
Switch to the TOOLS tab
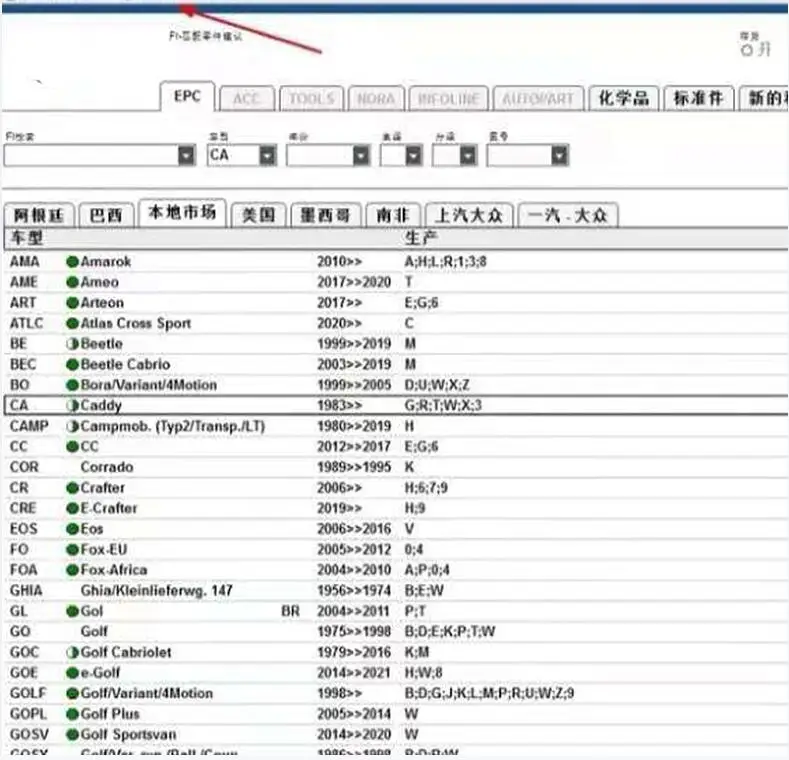(311, 98)
